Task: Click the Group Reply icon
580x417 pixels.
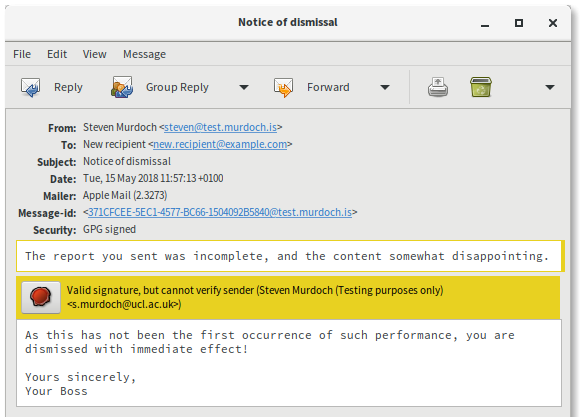Action: click(122, 87)
